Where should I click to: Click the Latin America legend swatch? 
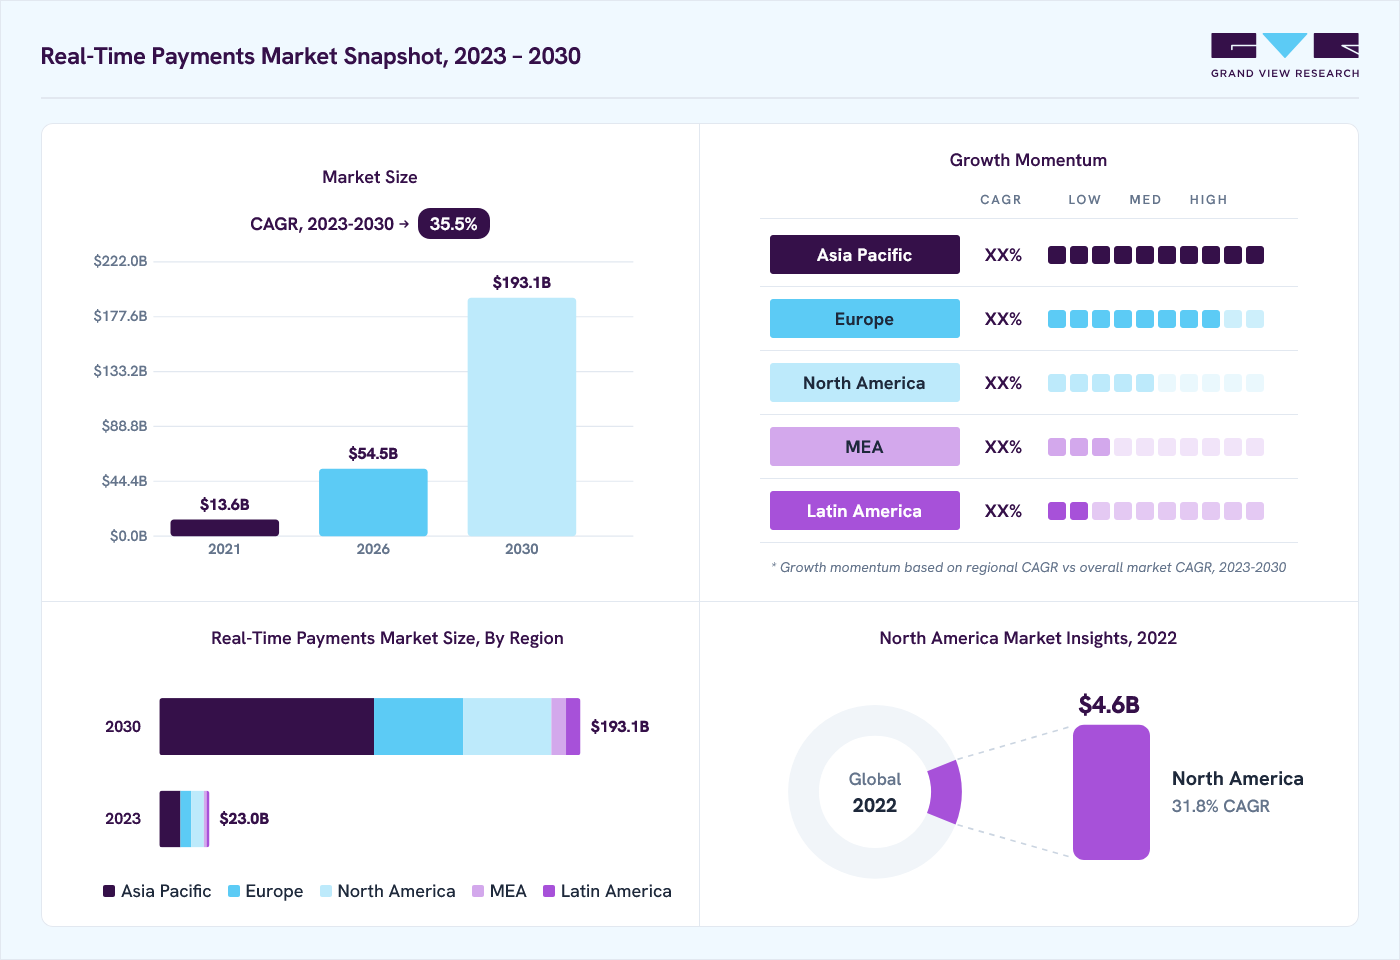coord(549,891)
